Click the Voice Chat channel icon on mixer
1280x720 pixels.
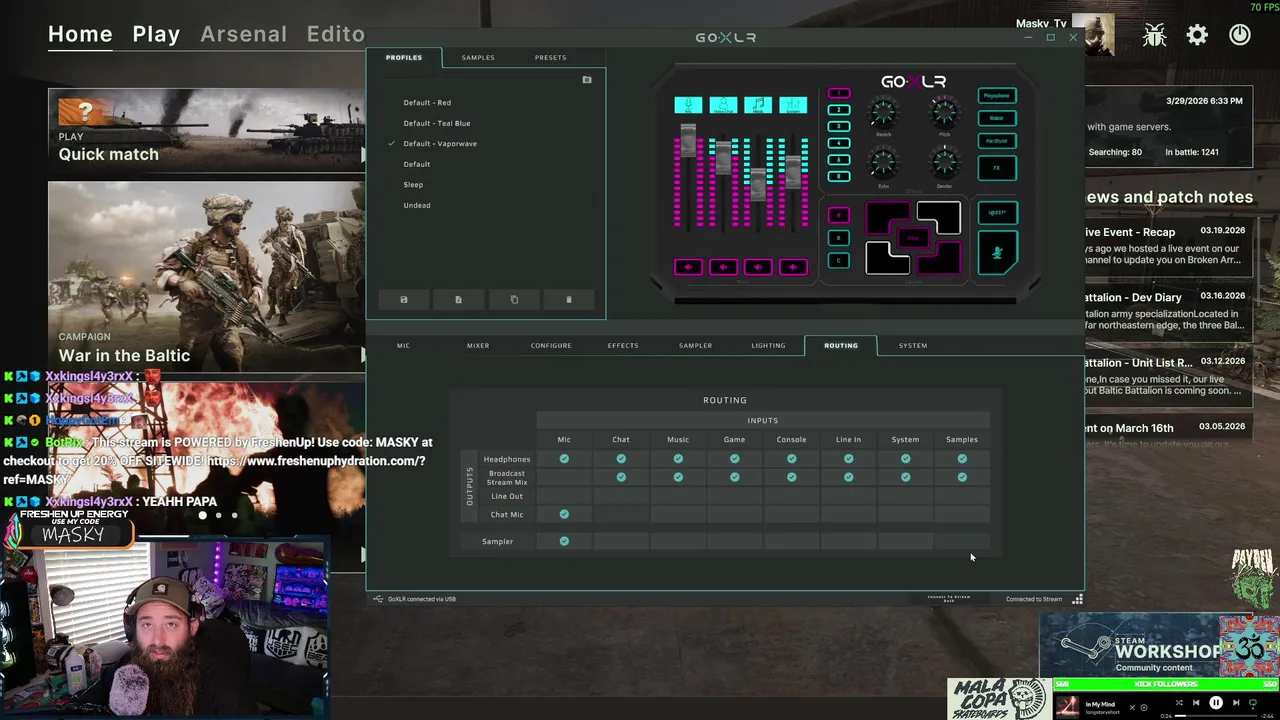(x=723, y=105)
